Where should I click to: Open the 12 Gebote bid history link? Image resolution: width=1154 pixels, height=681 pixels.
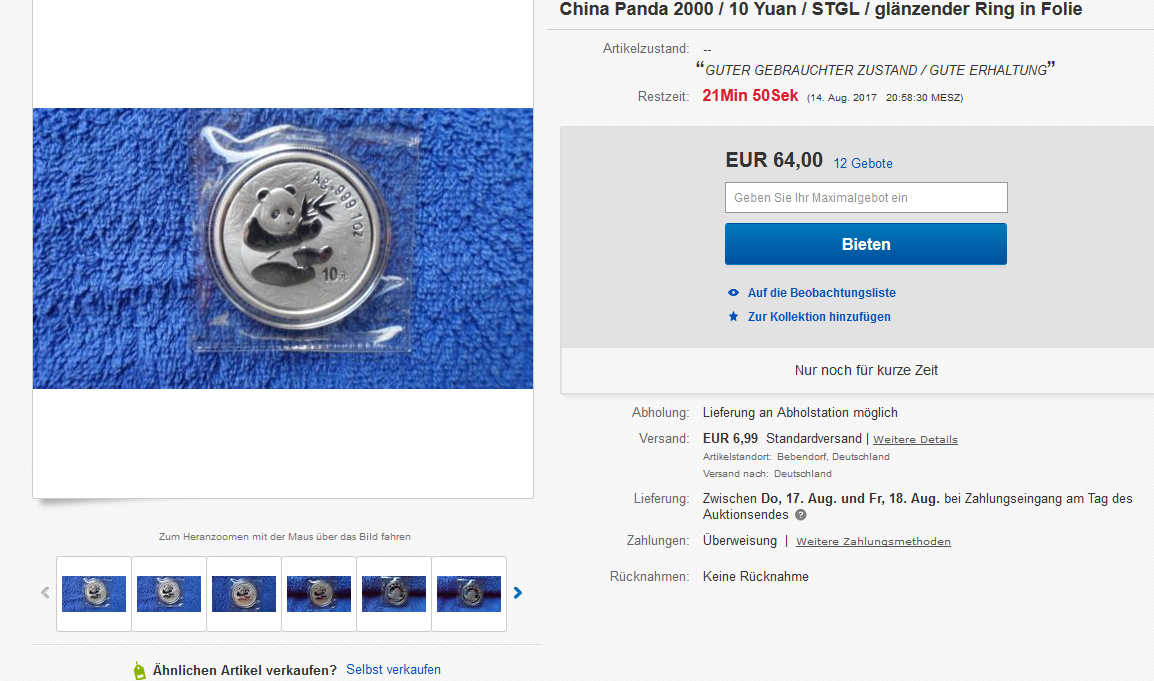pos(863,163)
